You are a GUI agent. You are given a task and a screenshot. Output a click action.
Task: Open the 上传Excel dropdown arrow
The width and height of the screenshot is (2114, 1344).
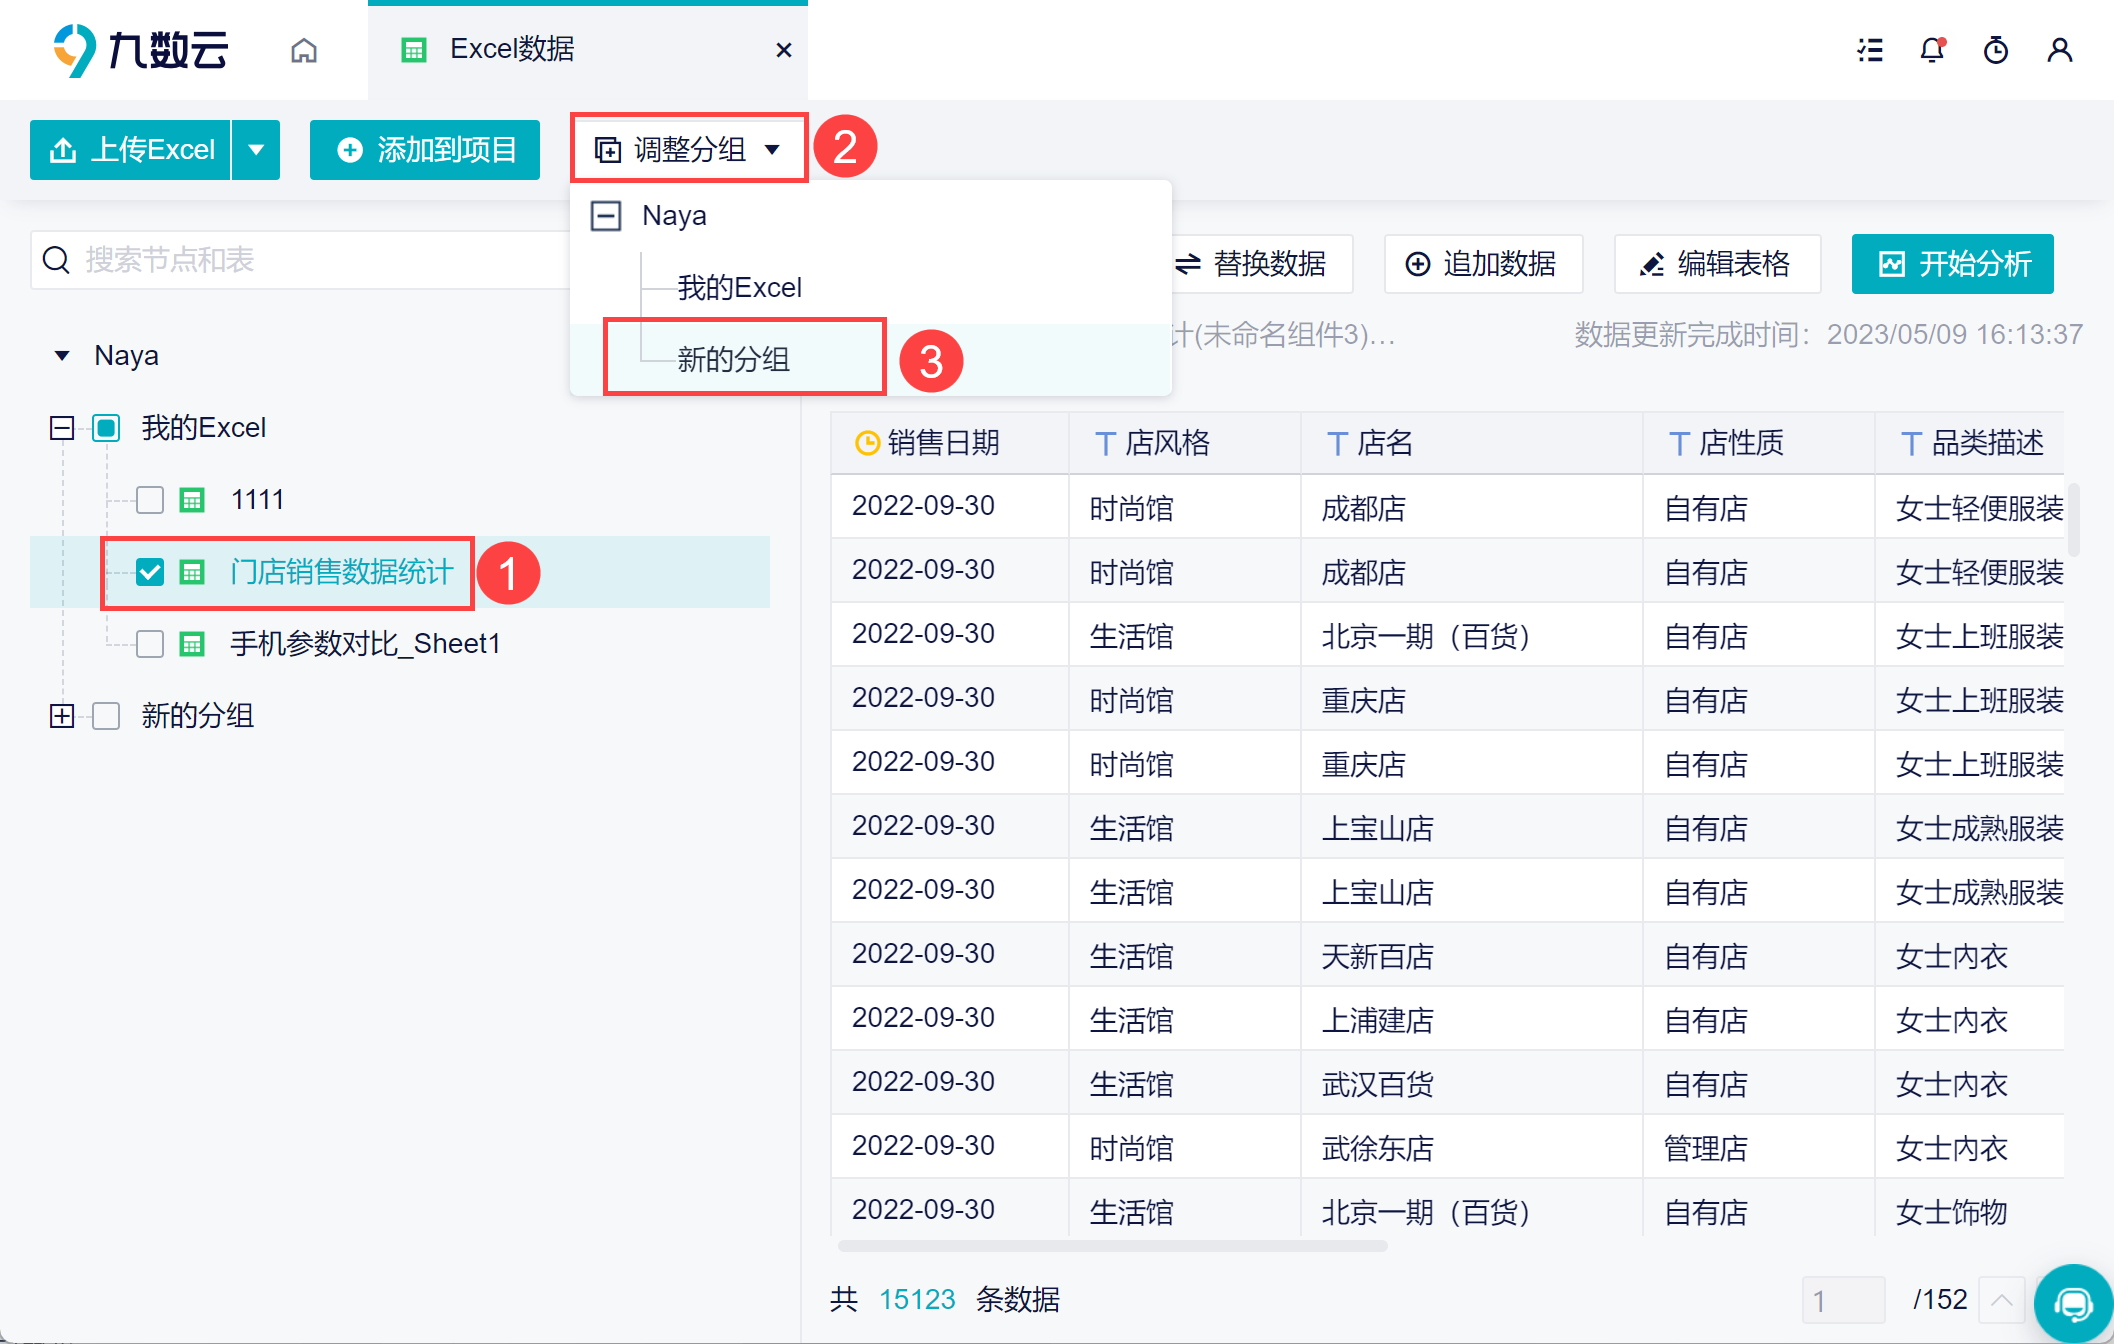[x=256, y=150]
